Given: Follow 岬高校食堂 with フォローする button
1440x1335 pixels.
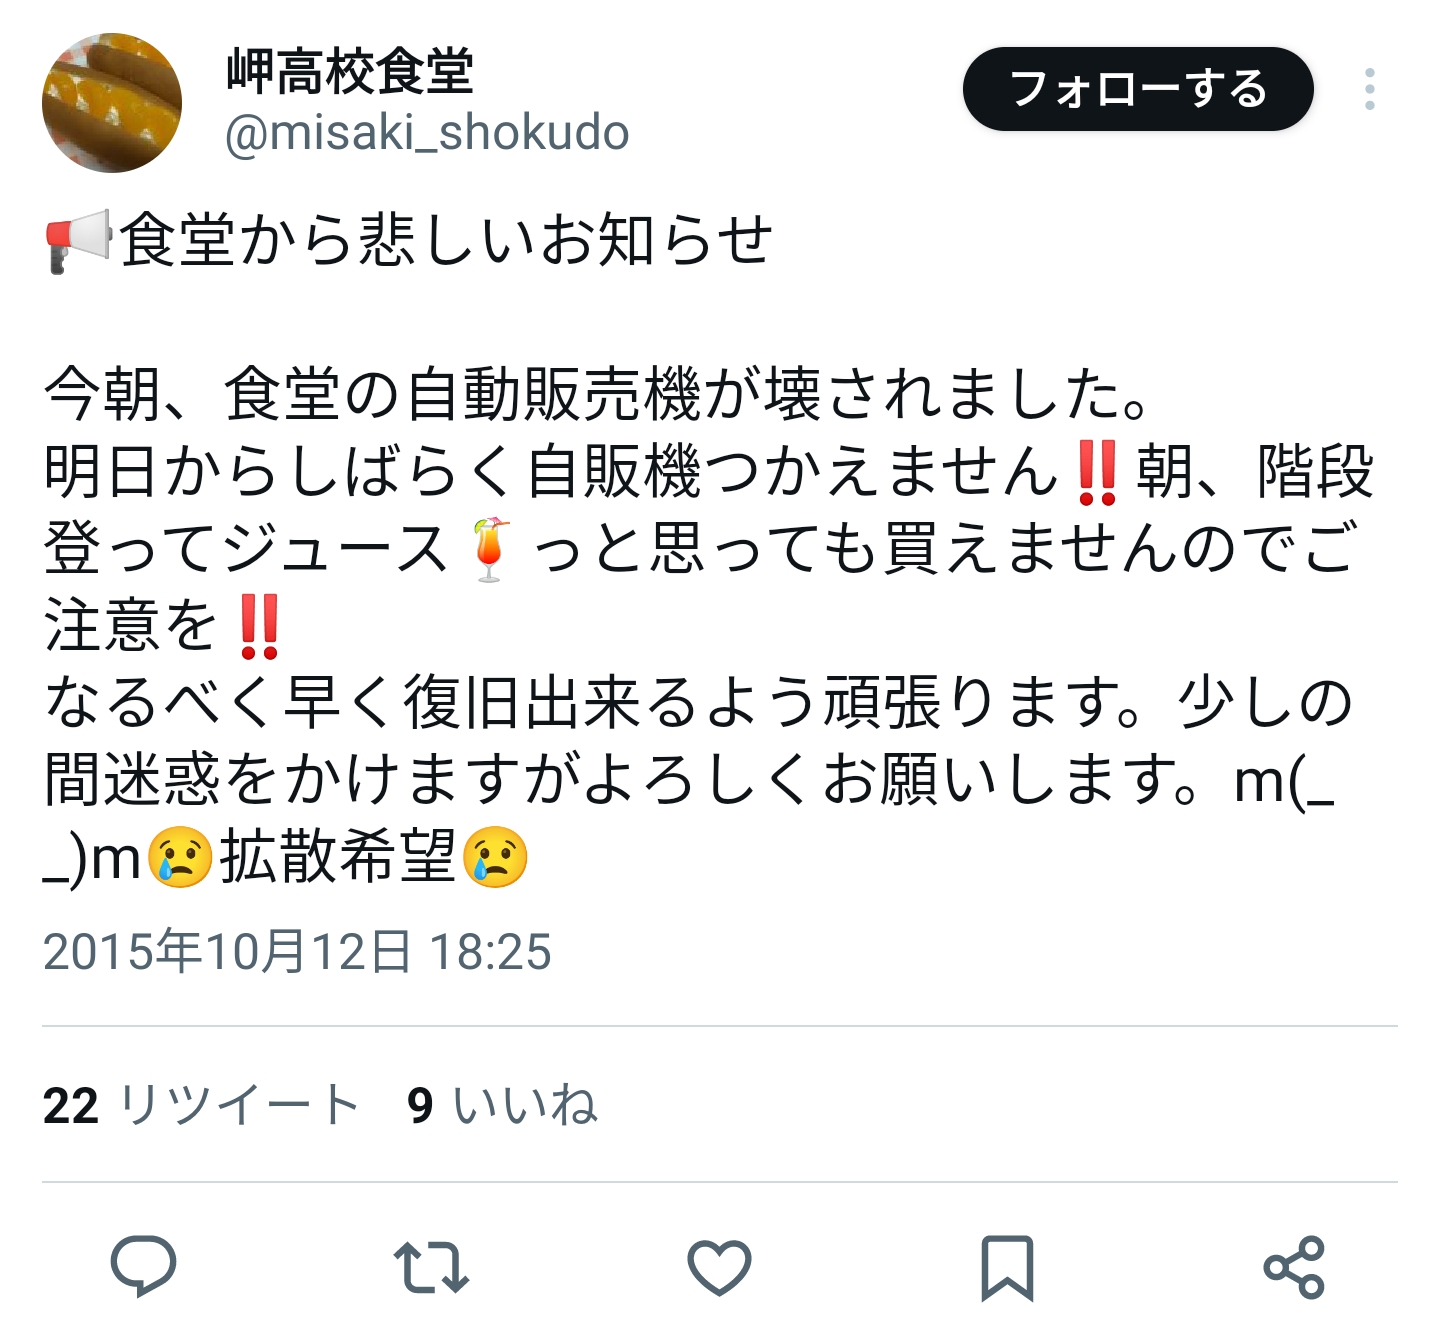Looking at the screenshot, I should pyautogui.click(x=1138, y=89).
